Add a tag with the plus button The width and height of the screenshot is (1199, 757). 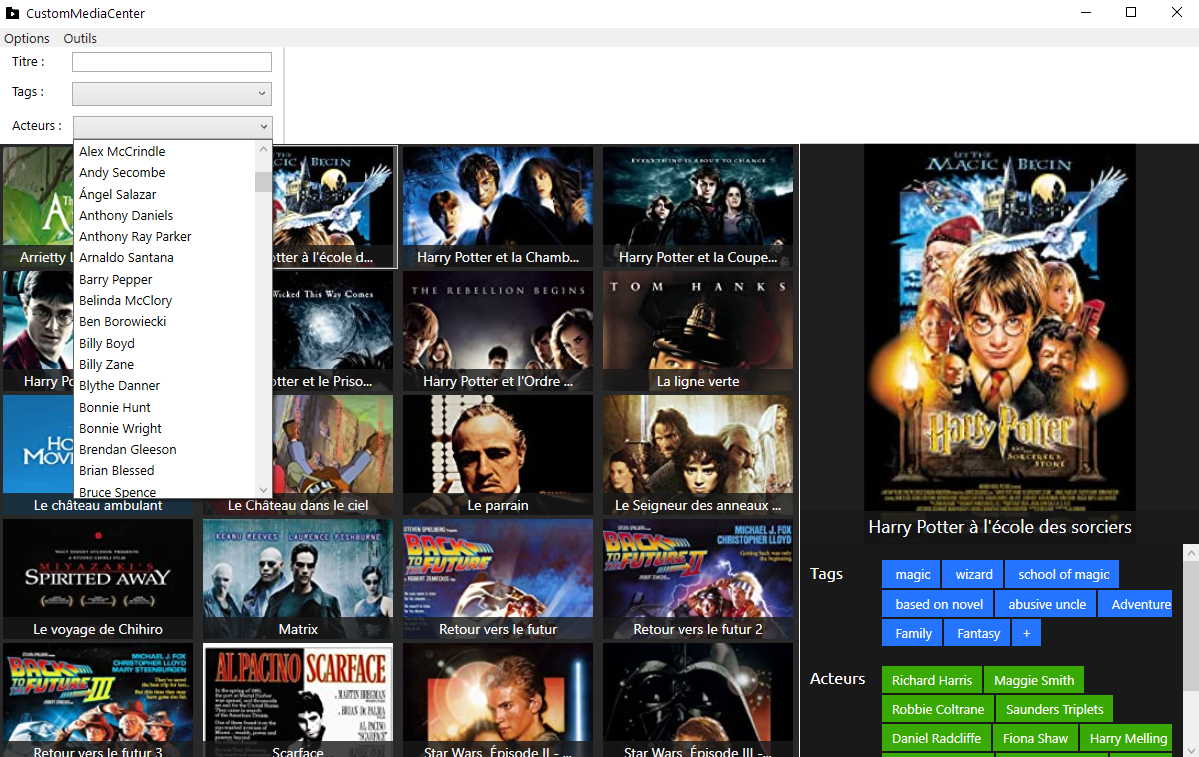(1026, 633)
